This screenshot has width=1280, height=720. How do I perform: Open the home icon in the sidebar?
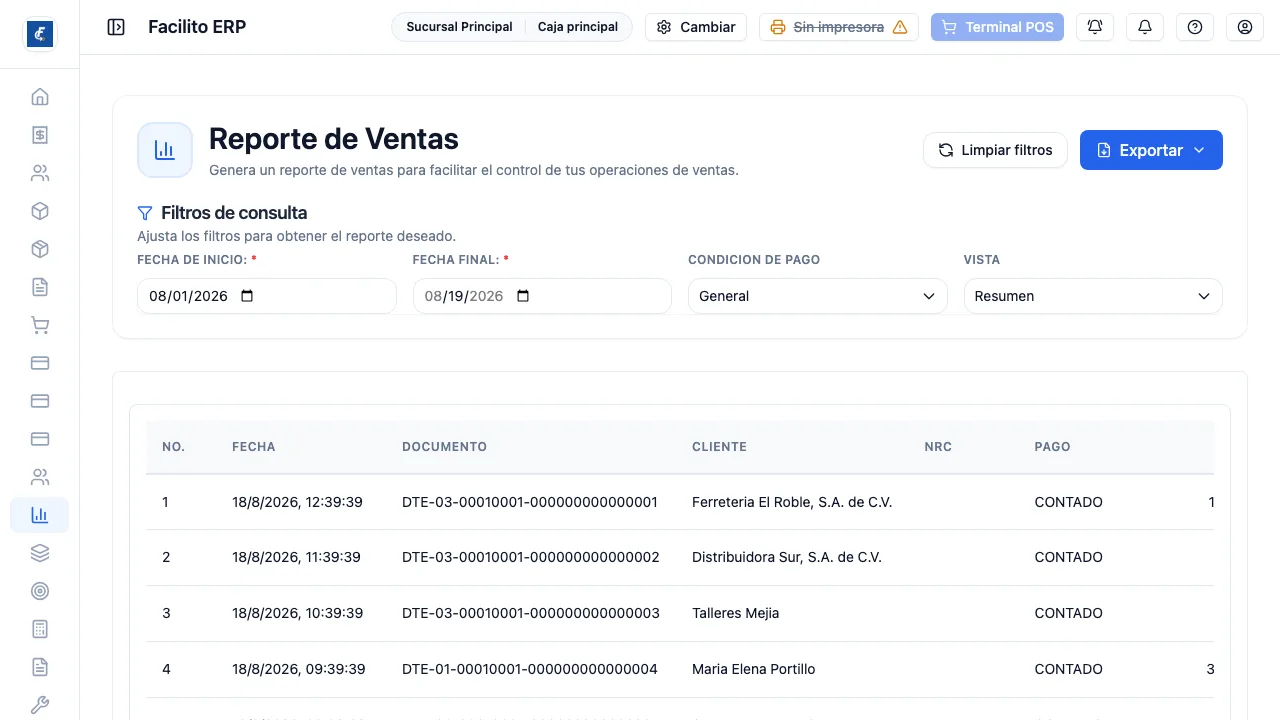pyautogui.click(x=40, y=97)
